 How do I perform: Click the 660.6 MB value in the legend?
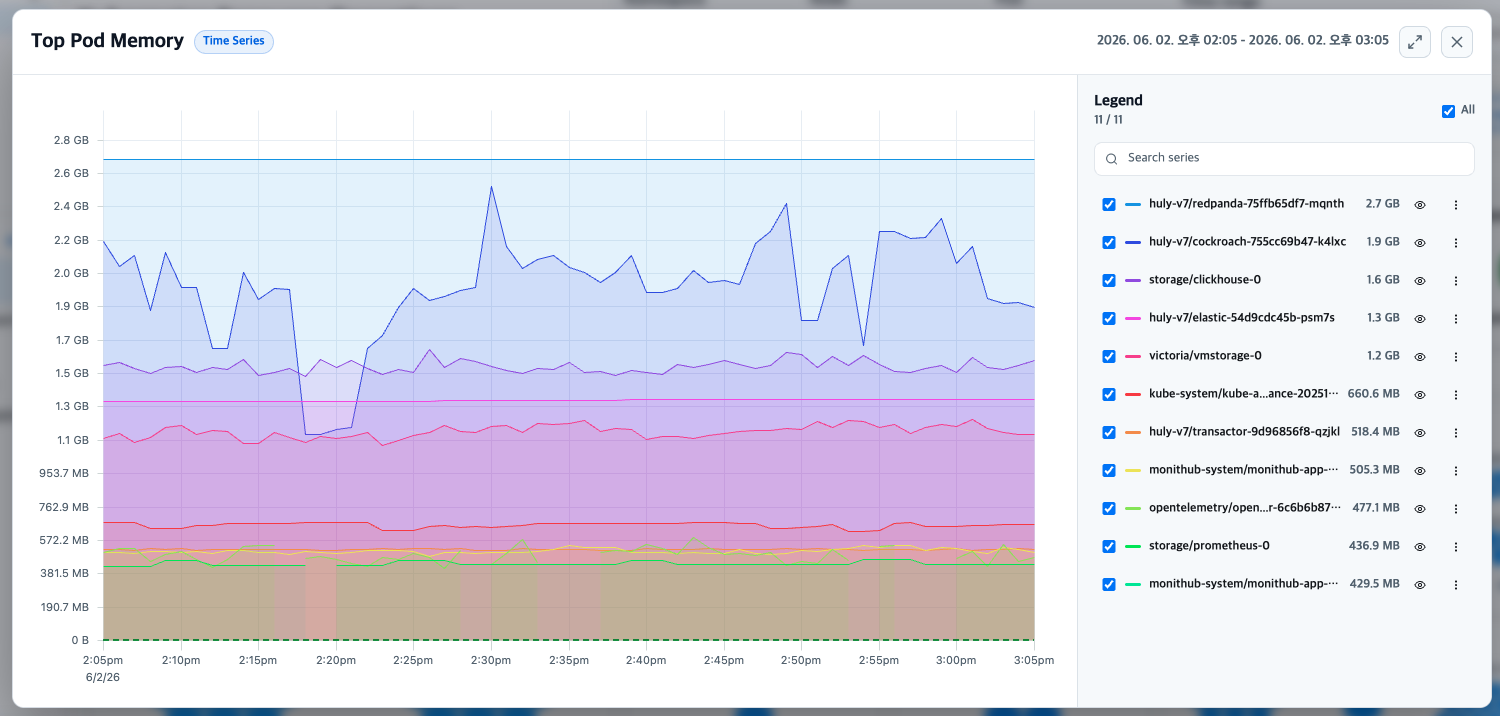click(x=1373, y=394)
